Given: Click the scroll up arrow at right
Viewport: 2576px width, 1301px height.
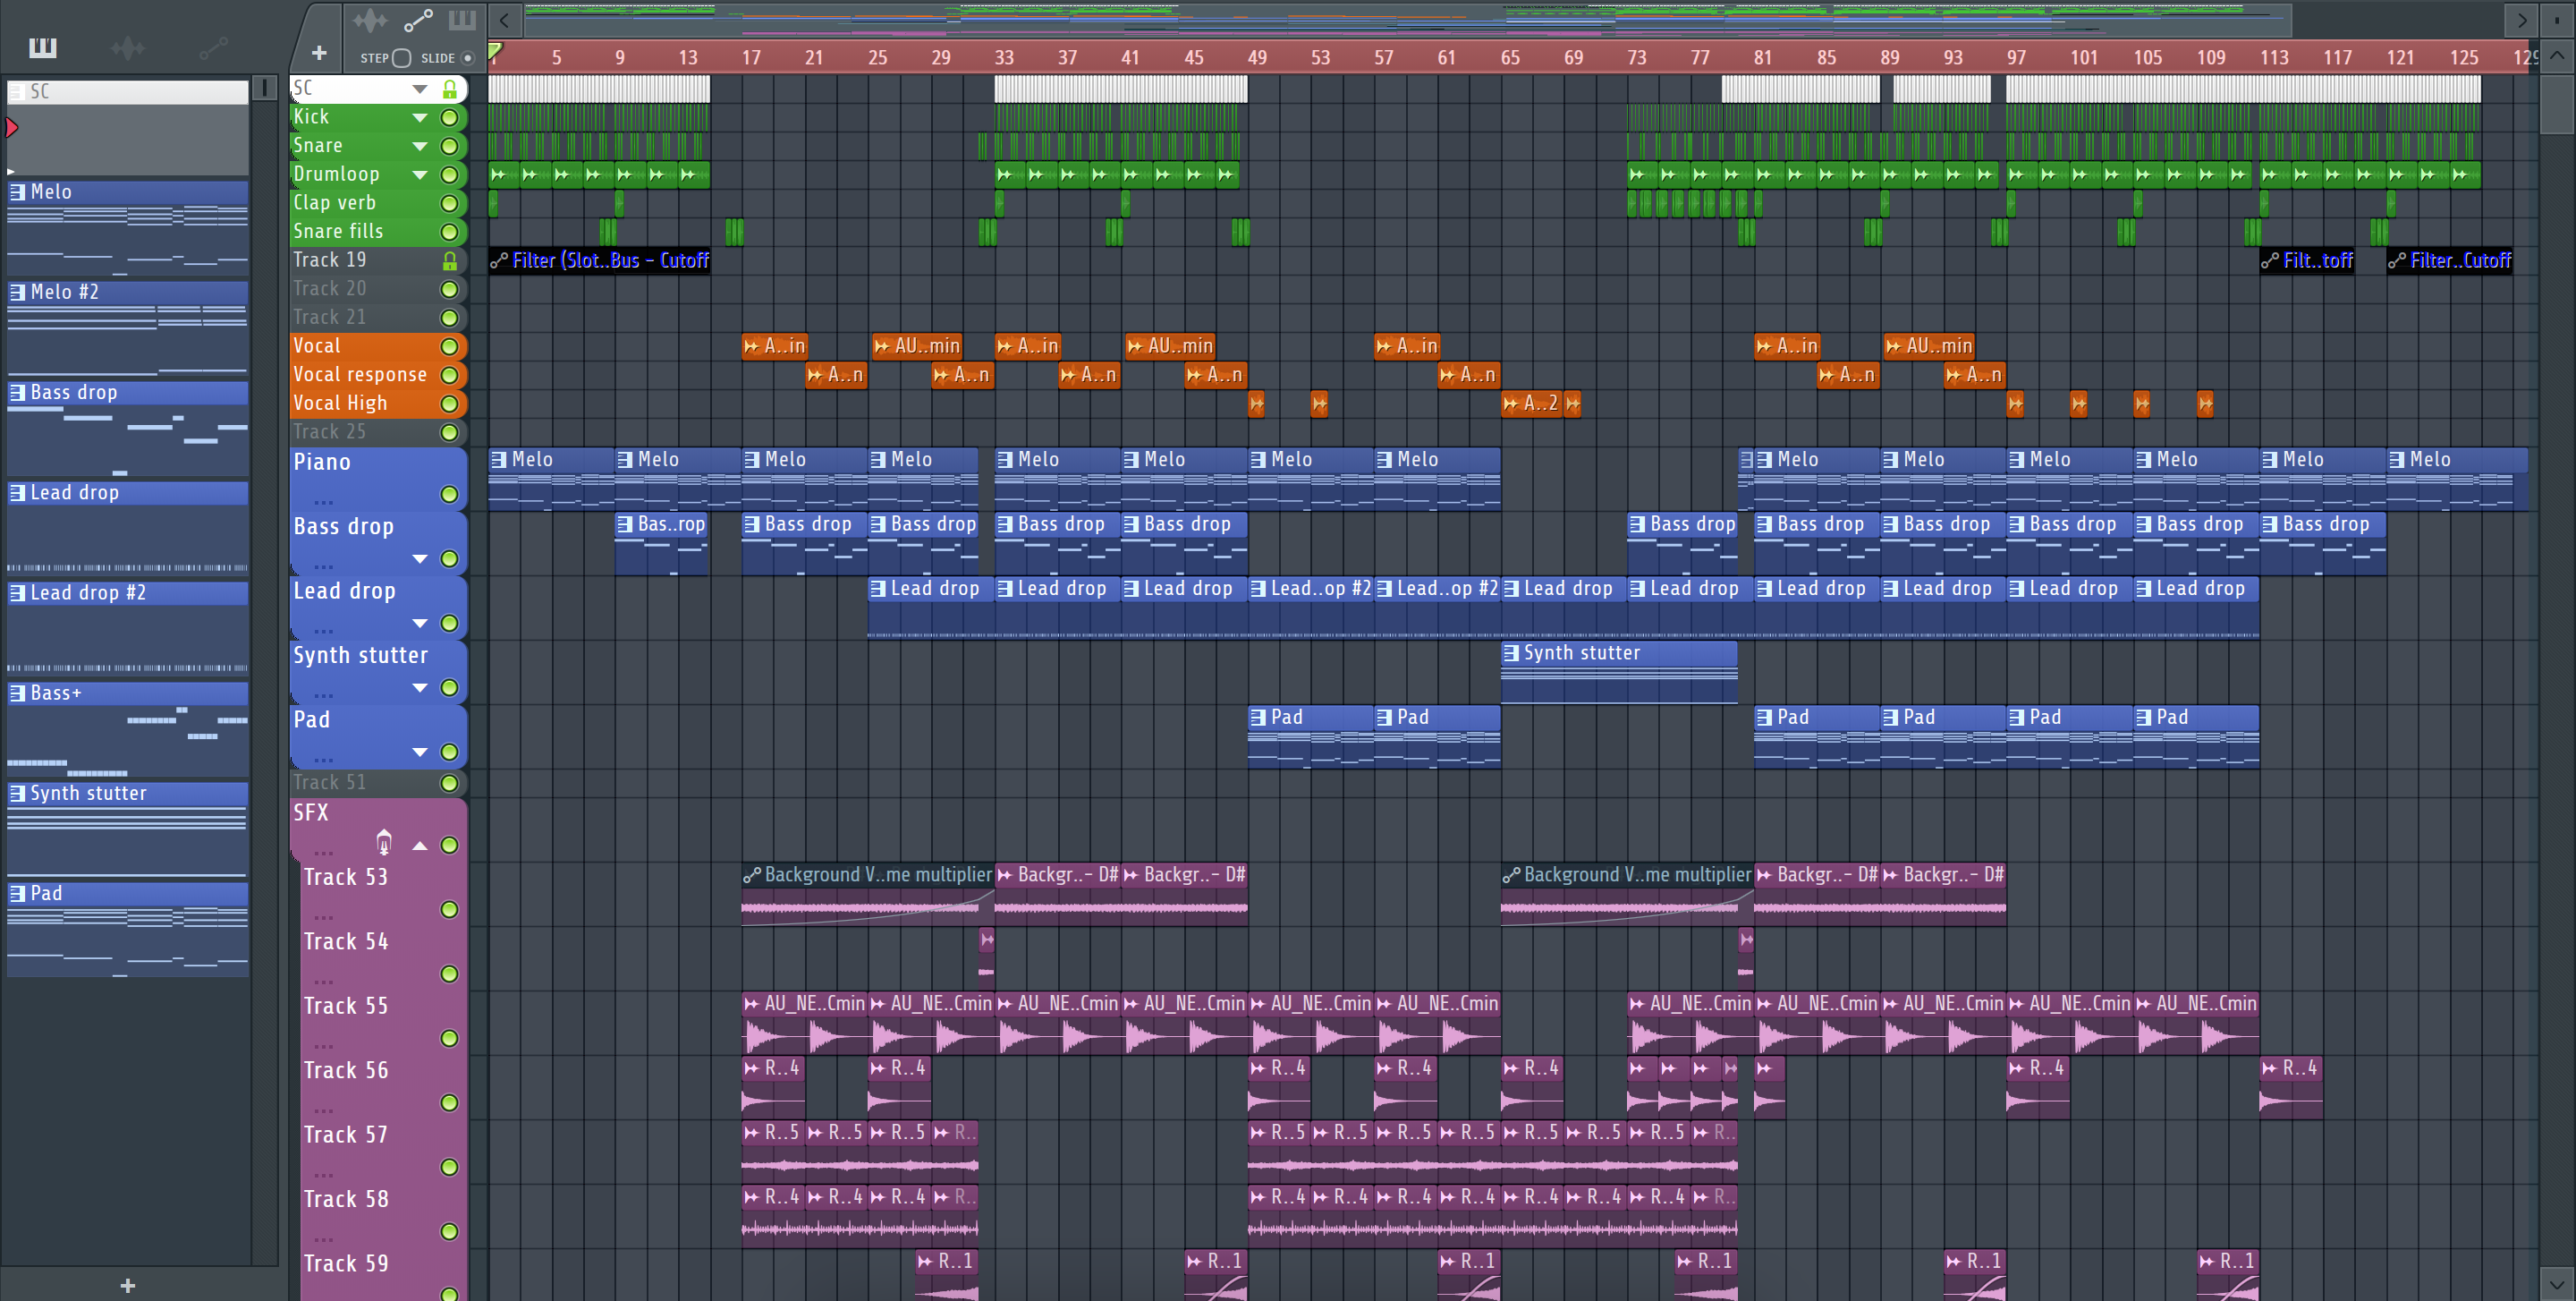Looking at the screenshot, I should coord(2557,56).
